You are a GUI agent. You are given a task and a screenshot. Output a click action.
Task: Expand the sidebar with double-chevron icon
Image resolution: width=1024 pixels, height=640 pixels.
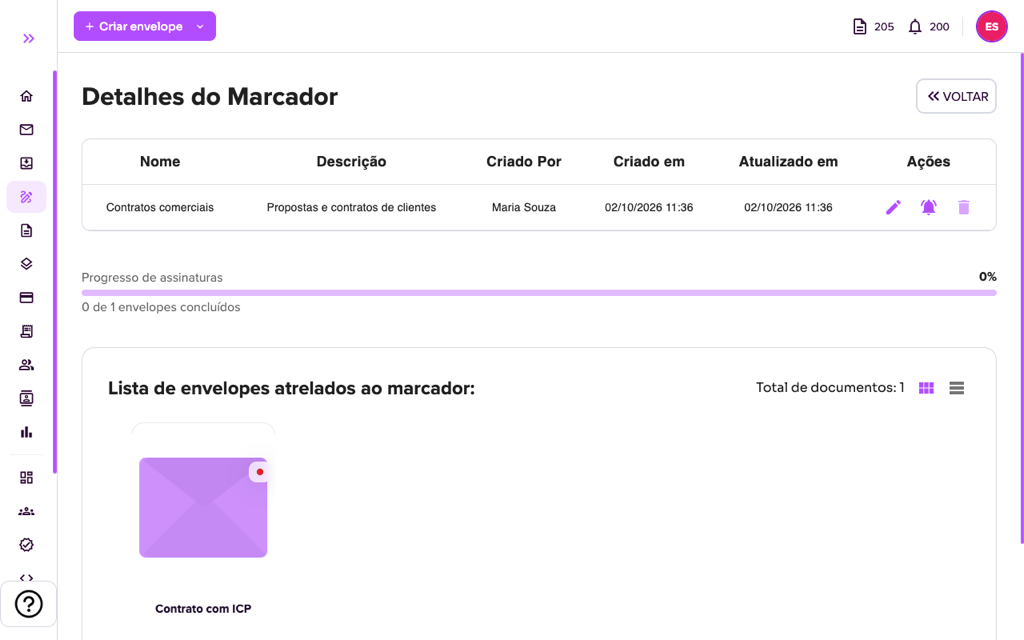click(x=28, y=39)
